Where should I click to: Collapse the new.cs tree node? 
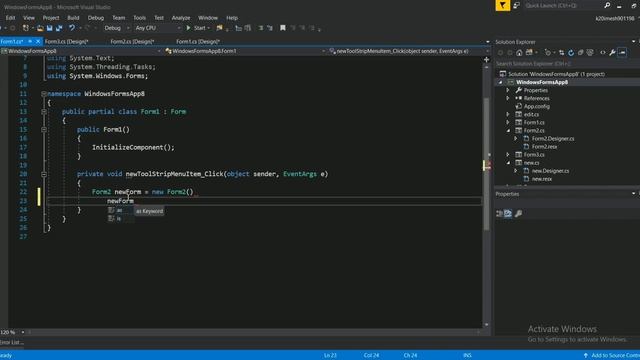(x=508, y=163)
